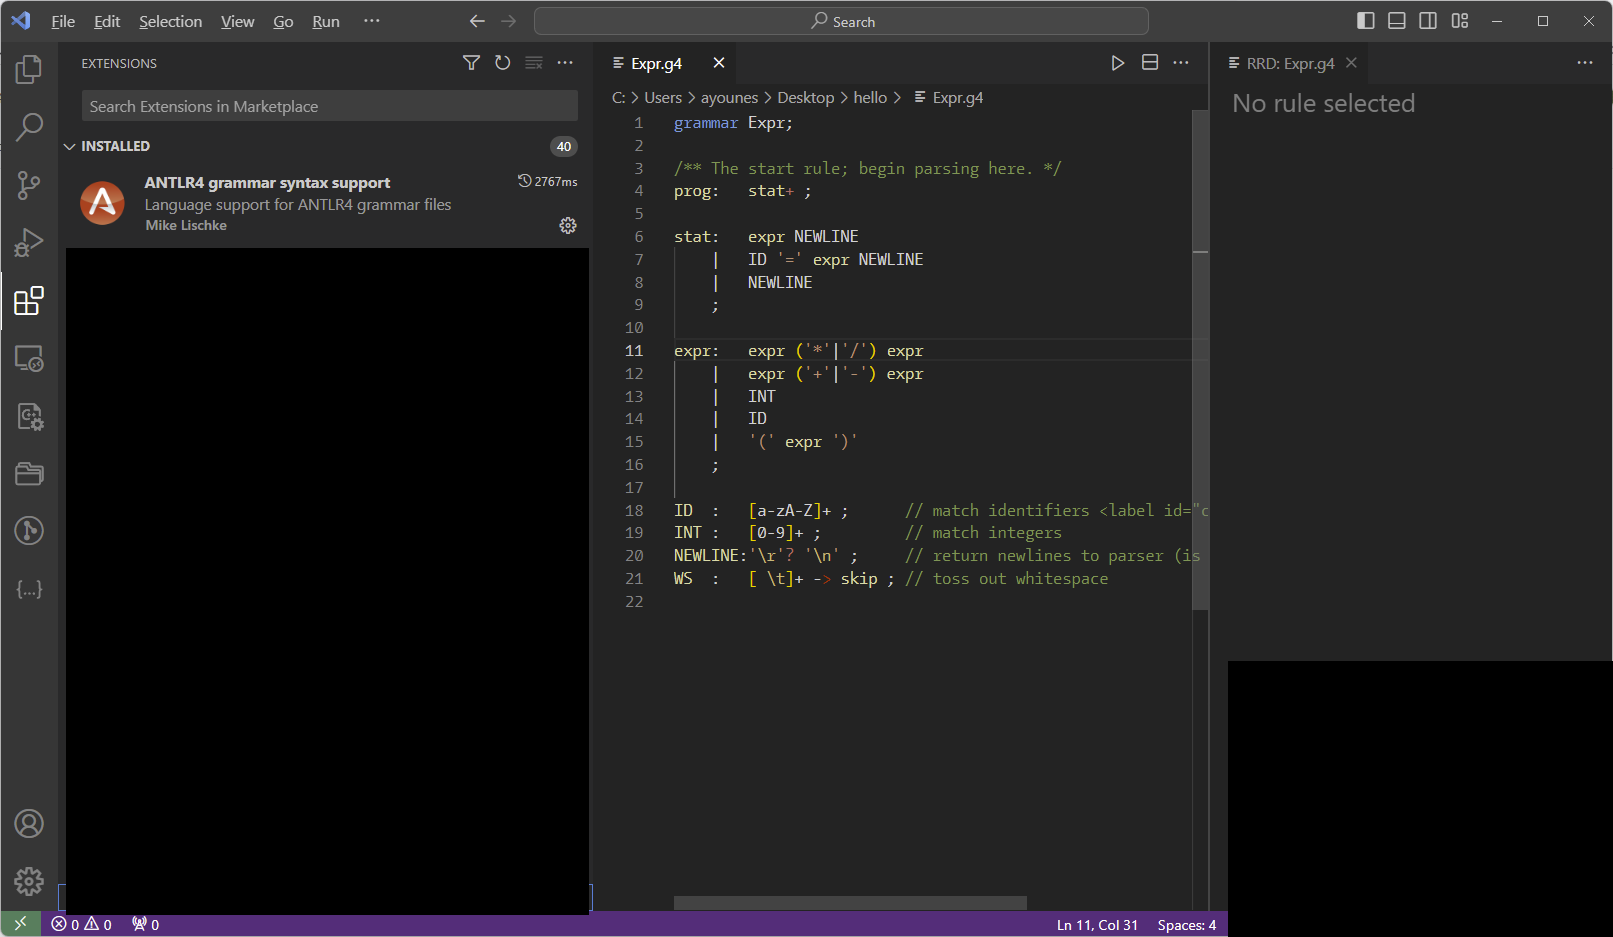Open the ANTLR parse tree activity icon
Screen dimensions: 1613x937
tap(29, 416)
